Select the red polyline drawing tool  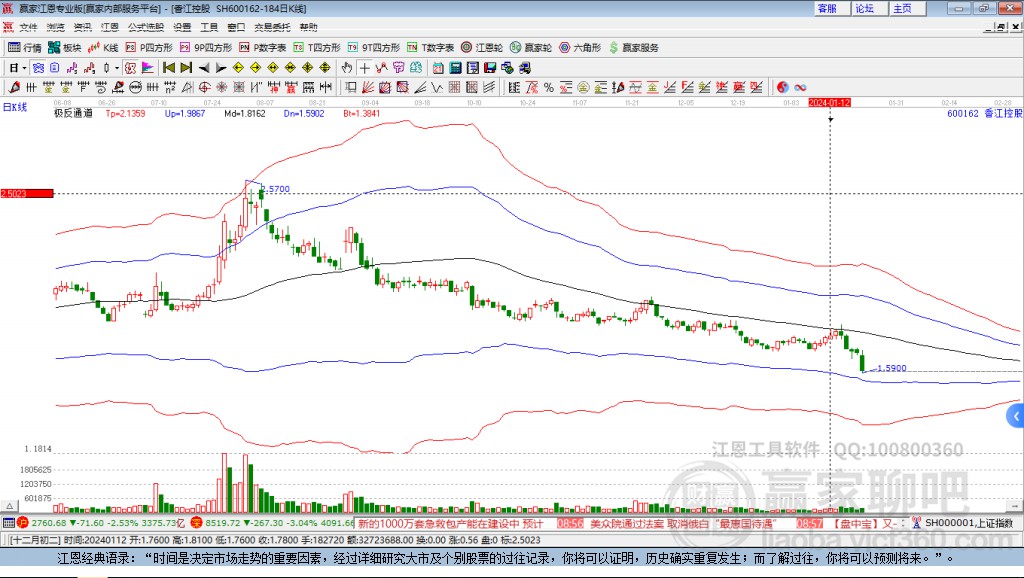click(381, 68)
